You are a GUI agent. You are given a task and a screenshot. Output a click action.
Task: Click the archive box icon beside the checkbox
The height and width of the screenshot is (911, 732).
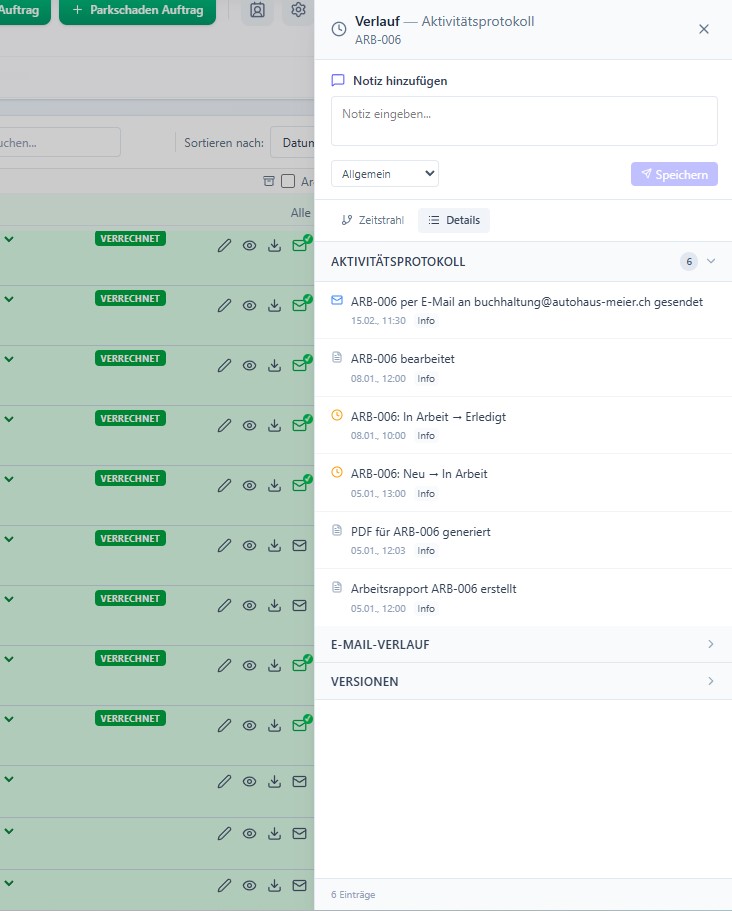pos(269,181)
